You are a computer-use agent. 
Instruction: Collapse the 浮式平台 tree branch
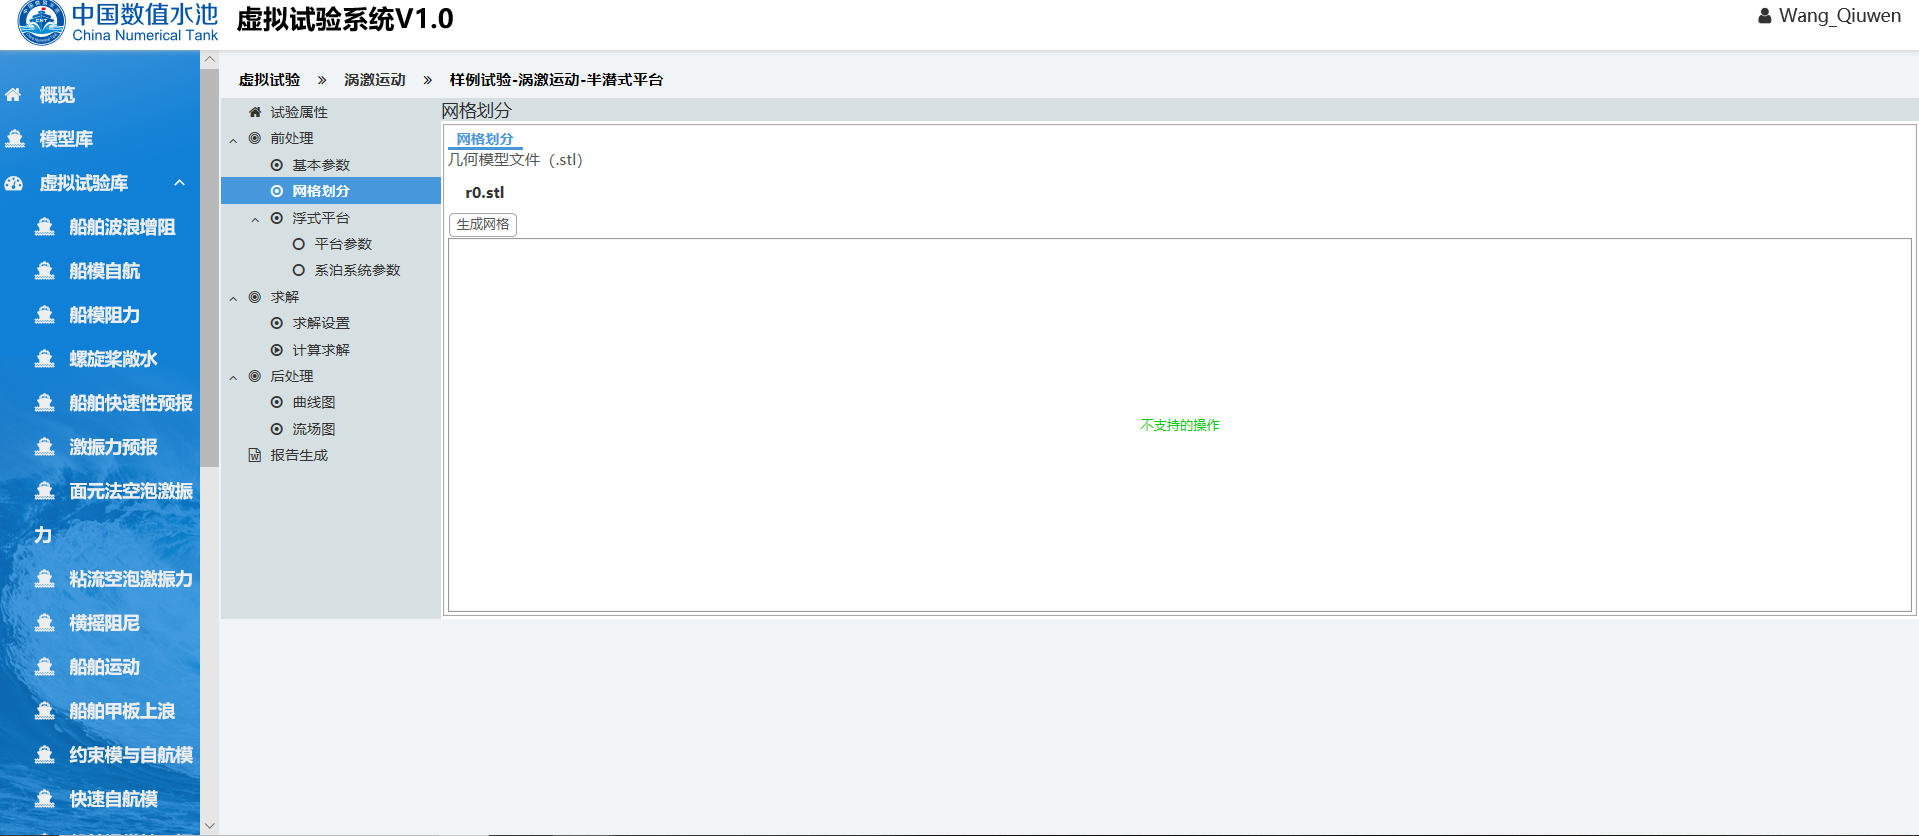pyautogui.click(x=255, y=219)
